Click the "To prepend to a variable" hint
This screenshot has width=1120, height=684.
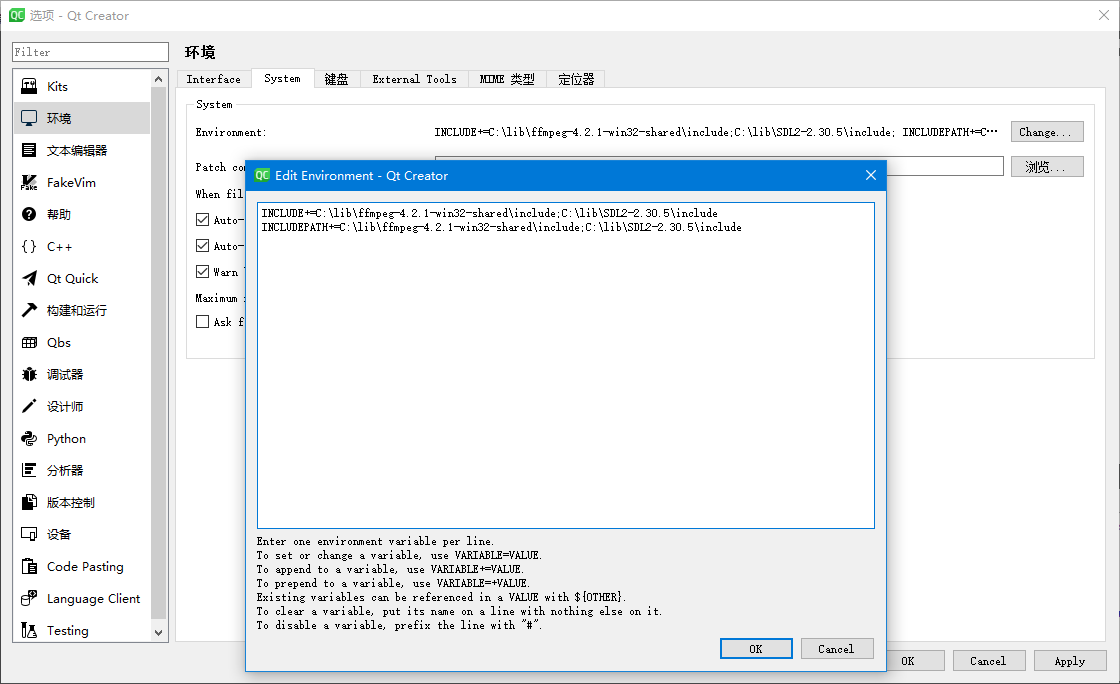click(x=394, y=583)
